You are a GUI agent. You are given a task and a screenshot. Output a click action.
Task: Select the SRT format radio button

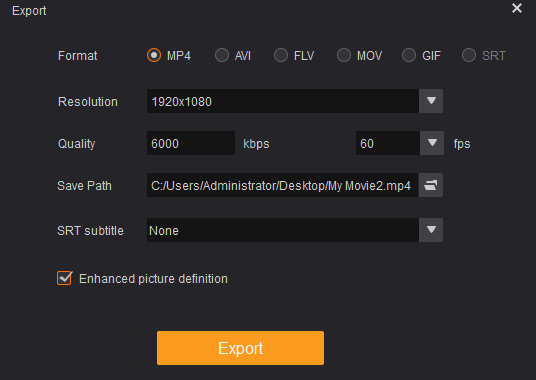pos(469,55)
